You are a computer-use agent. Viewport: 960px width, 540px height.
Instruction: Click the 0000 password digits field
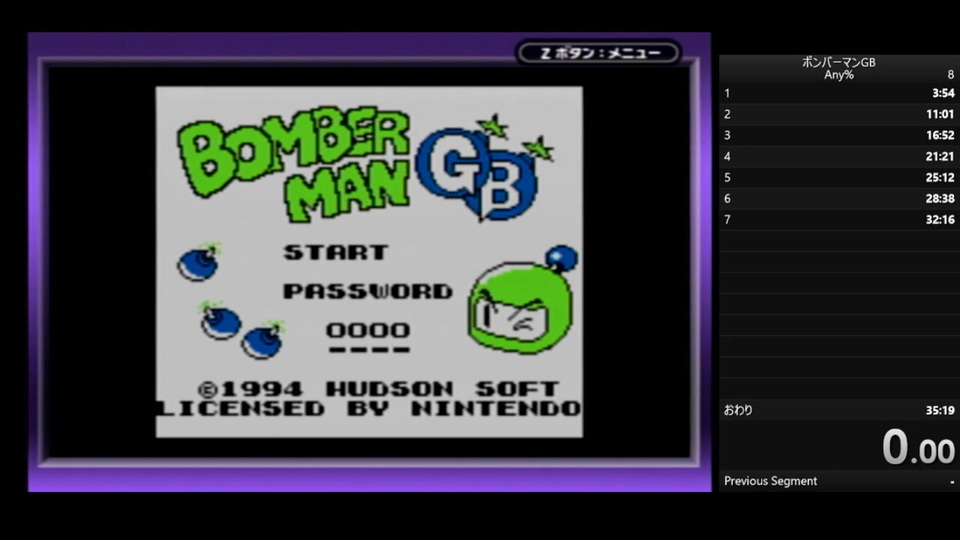click(368, 331)
